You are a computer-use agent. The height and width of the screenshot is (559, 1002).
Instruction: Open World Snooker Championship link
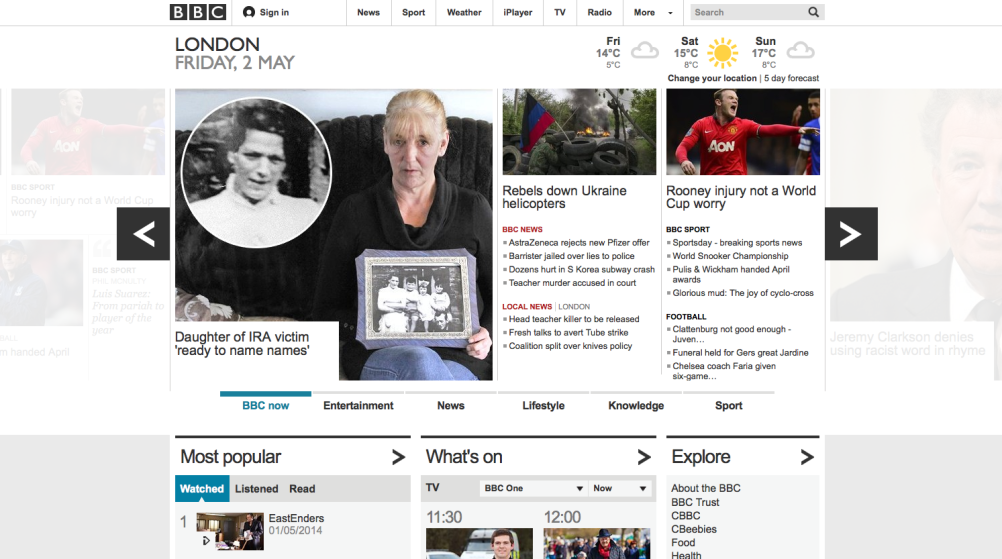coord(730,256)
